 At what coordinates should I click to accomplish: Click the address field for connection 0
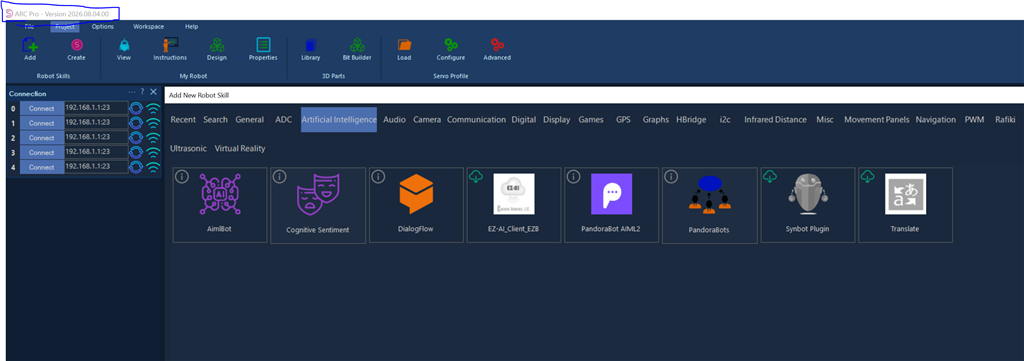[x=96, y=108]
